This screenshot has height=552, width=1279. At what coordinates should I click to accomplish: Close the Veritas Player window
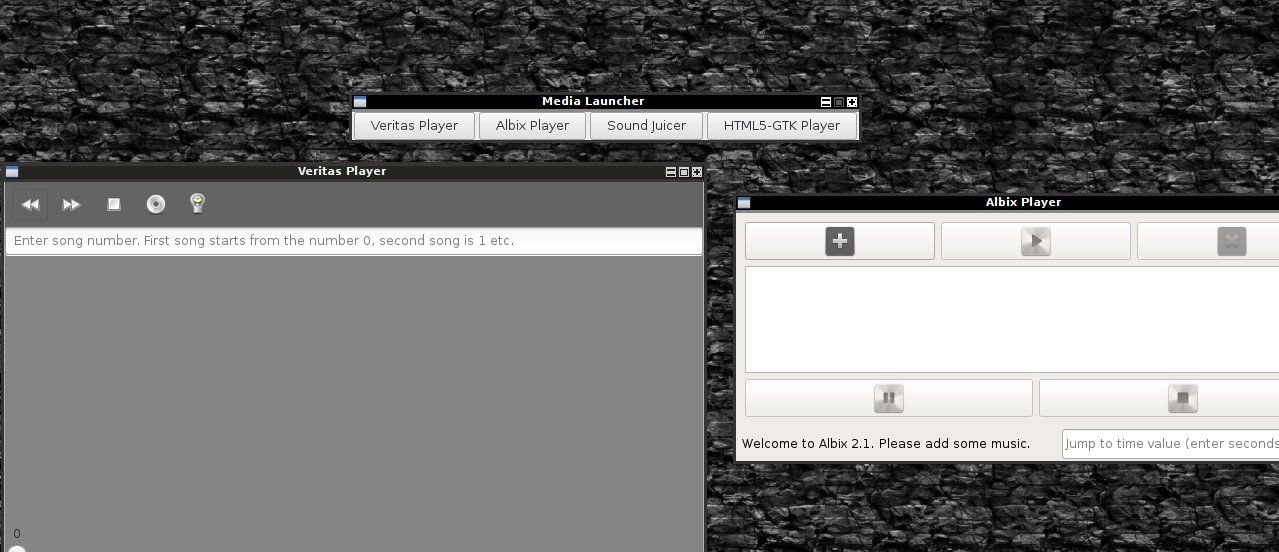697,172
